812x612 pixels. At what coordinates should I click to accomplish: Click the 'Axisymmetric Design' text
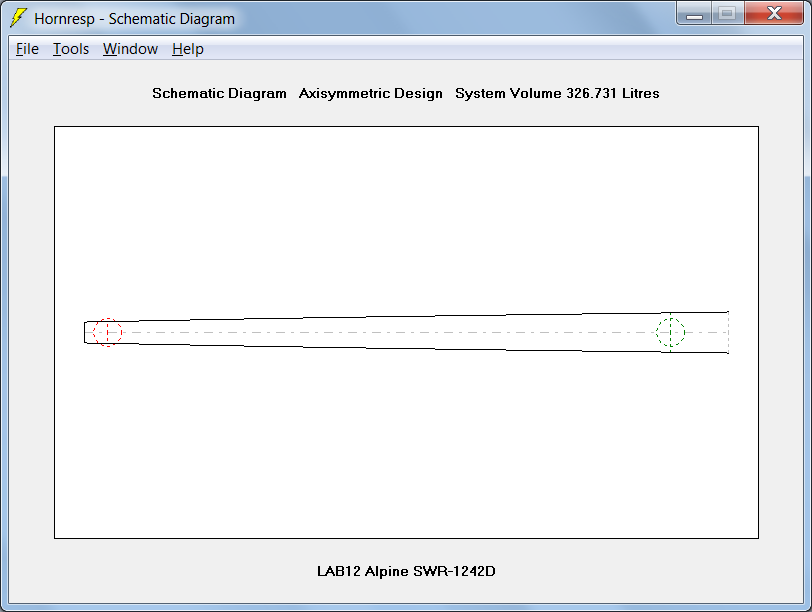point(371,93)
